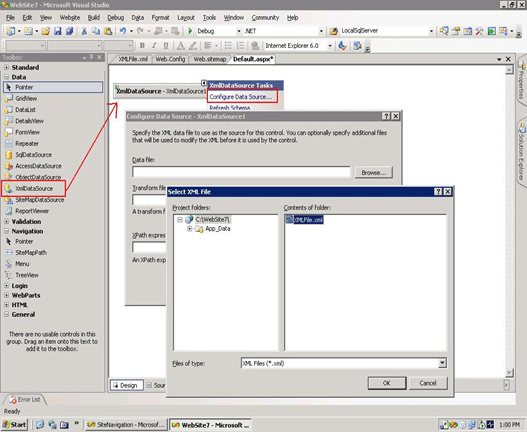Image resolution: width=527 pixels, height=432 pixels.
Task: Expand the Validation toolbox group
Action: point(6,222)
